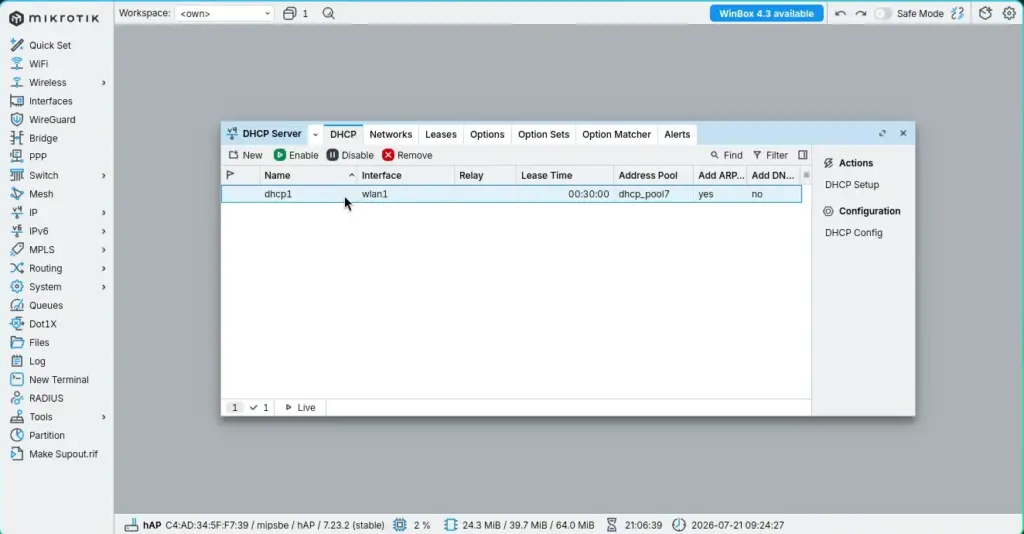The image size is (1024, 534).
Task: Click the windows count icon beside workspace
Action: click(x=289, y=13)
